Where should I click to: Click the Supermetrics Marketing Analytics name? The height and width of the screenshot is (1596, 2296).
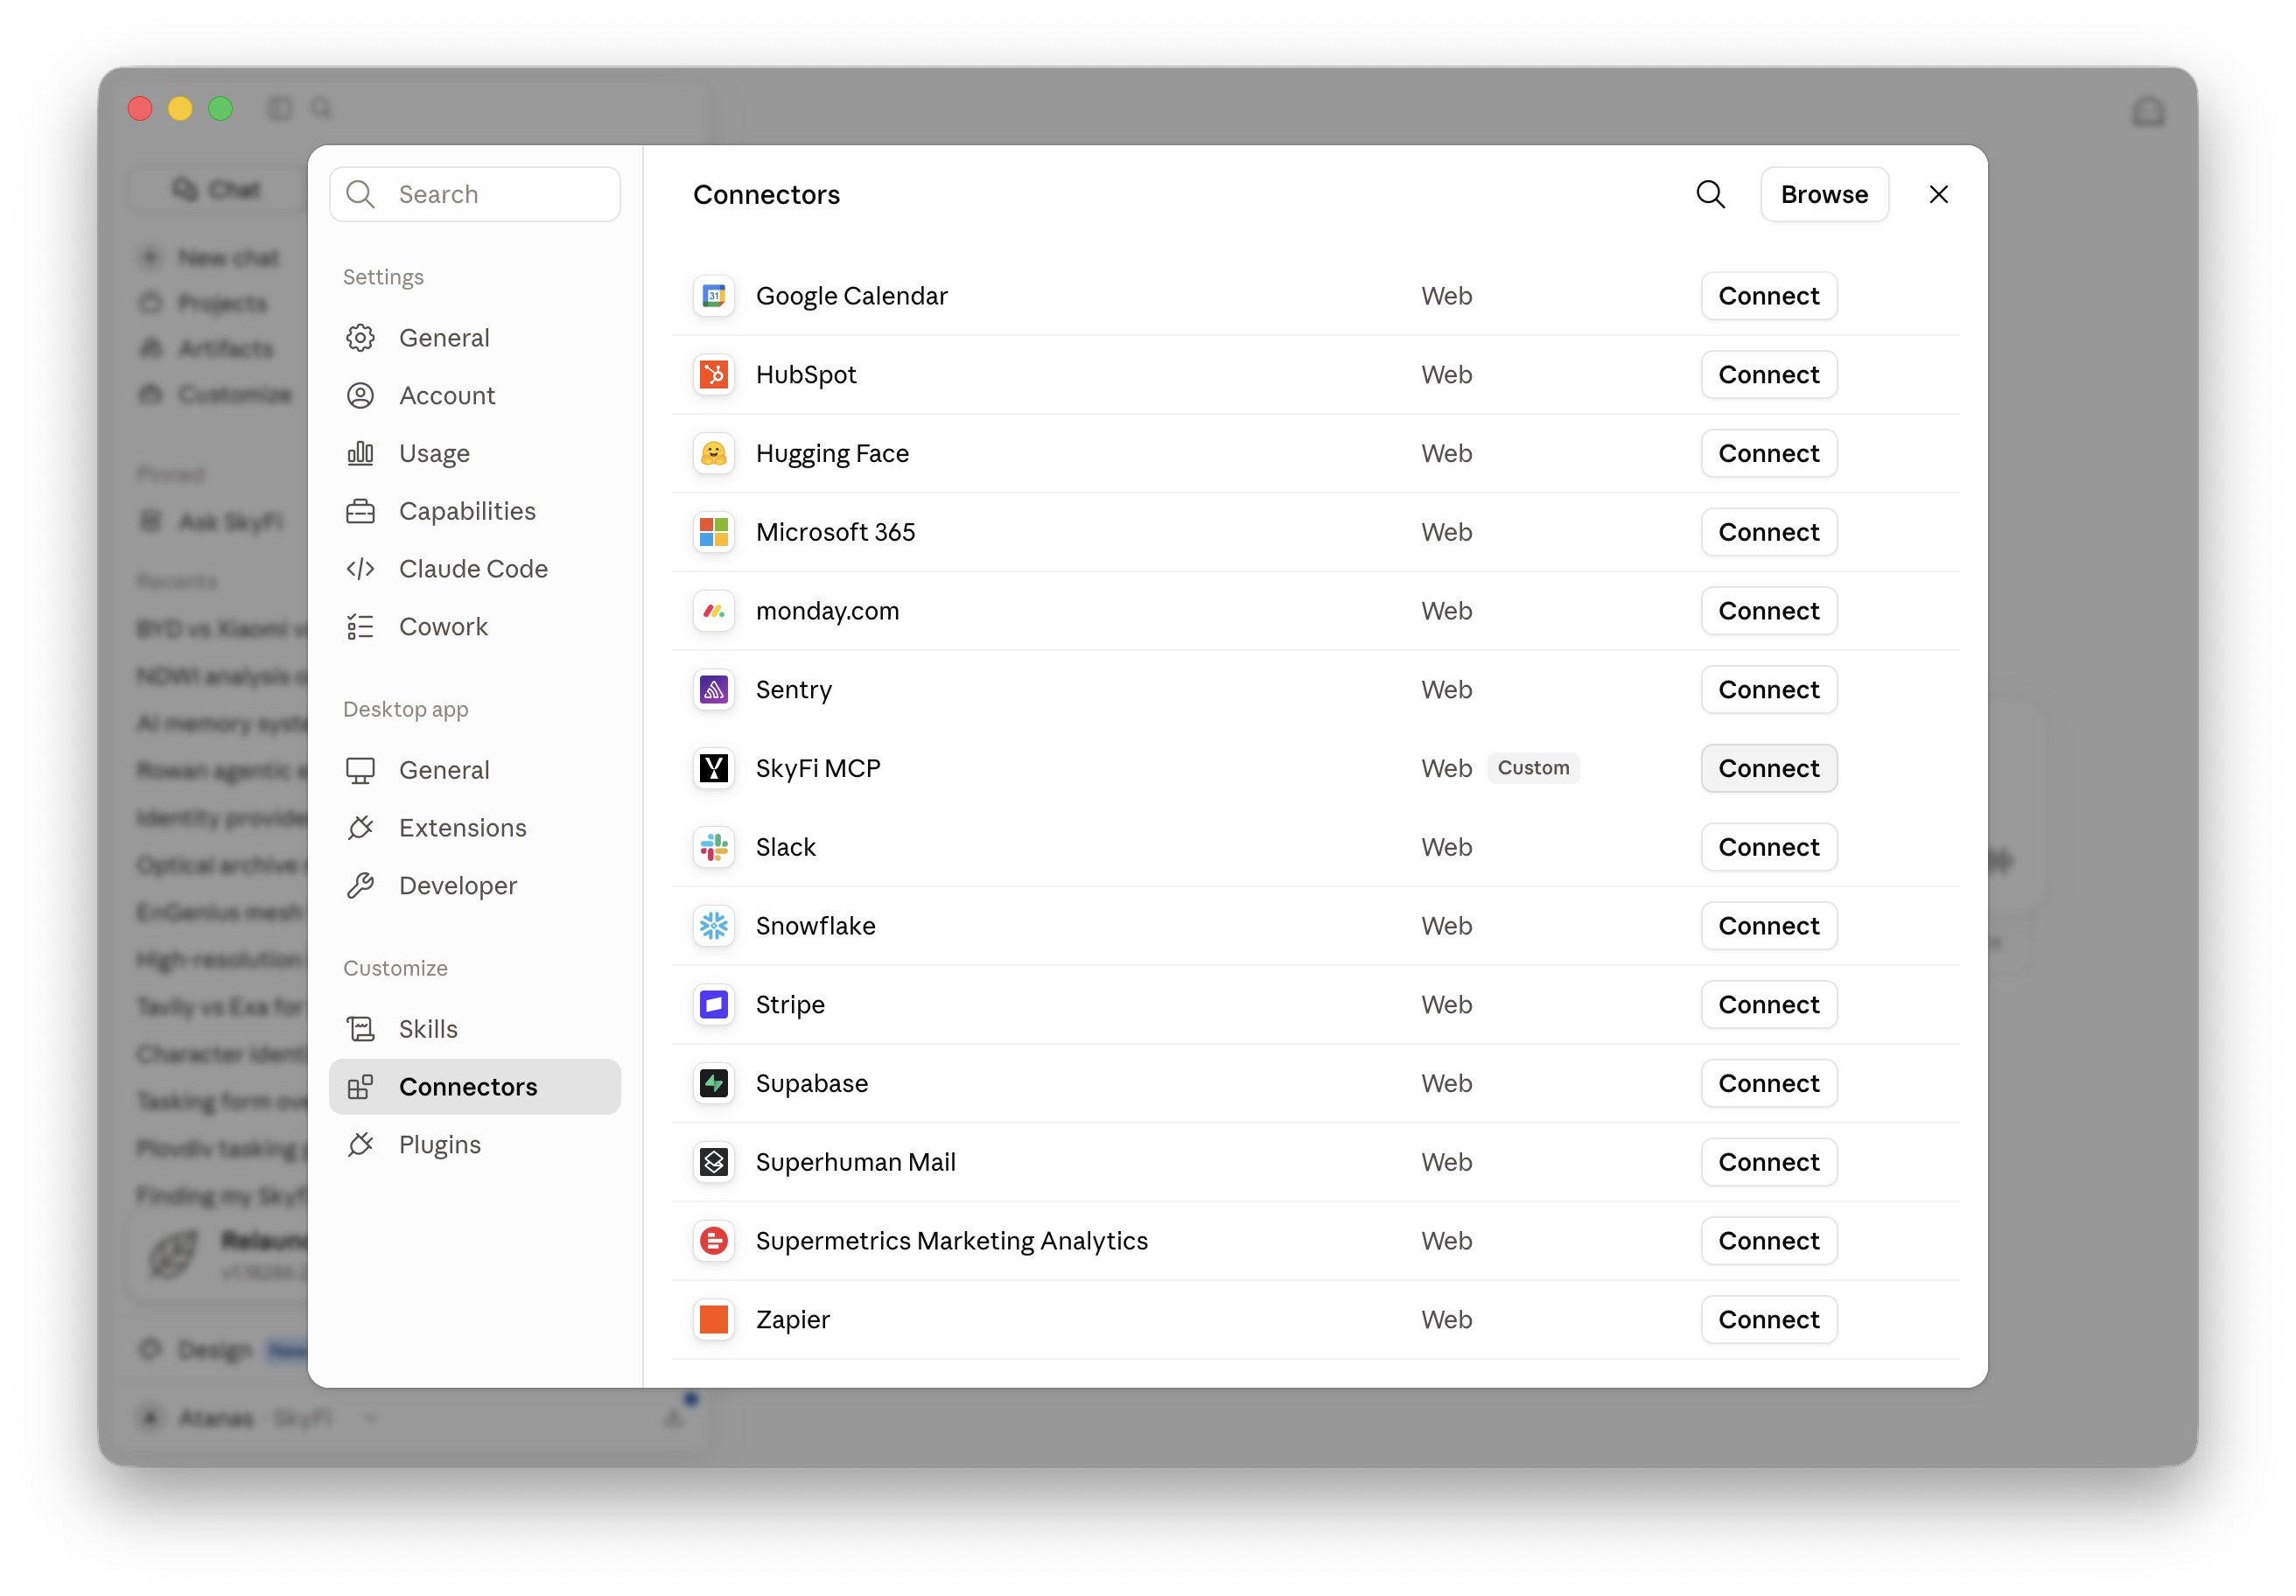951,1241
